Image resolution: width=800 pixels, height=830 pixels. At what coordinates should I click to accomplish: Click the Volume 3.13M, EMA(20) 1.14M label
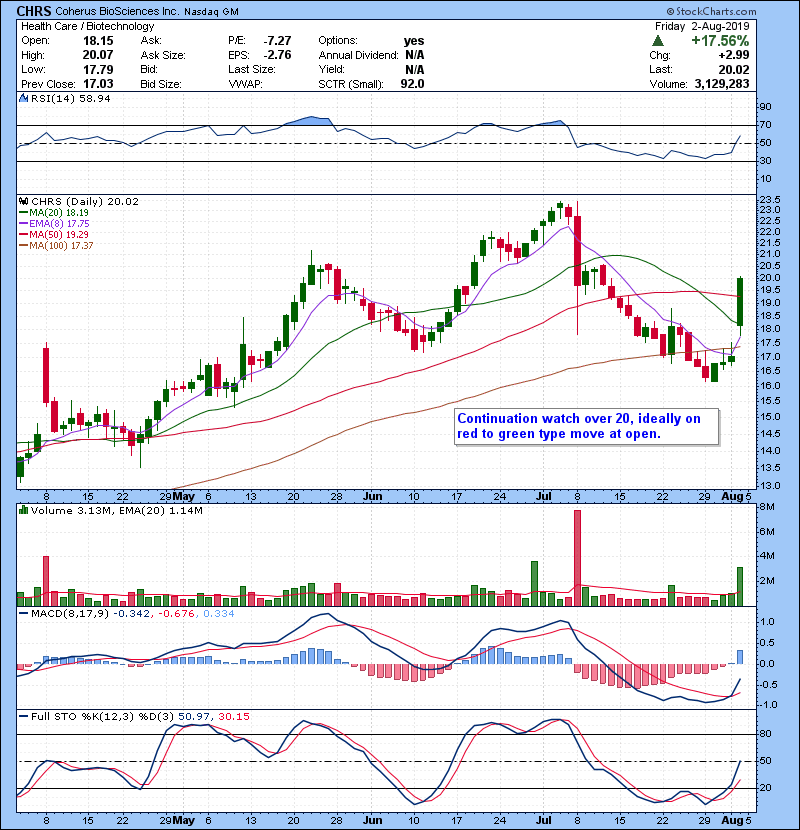click(117, 510)
